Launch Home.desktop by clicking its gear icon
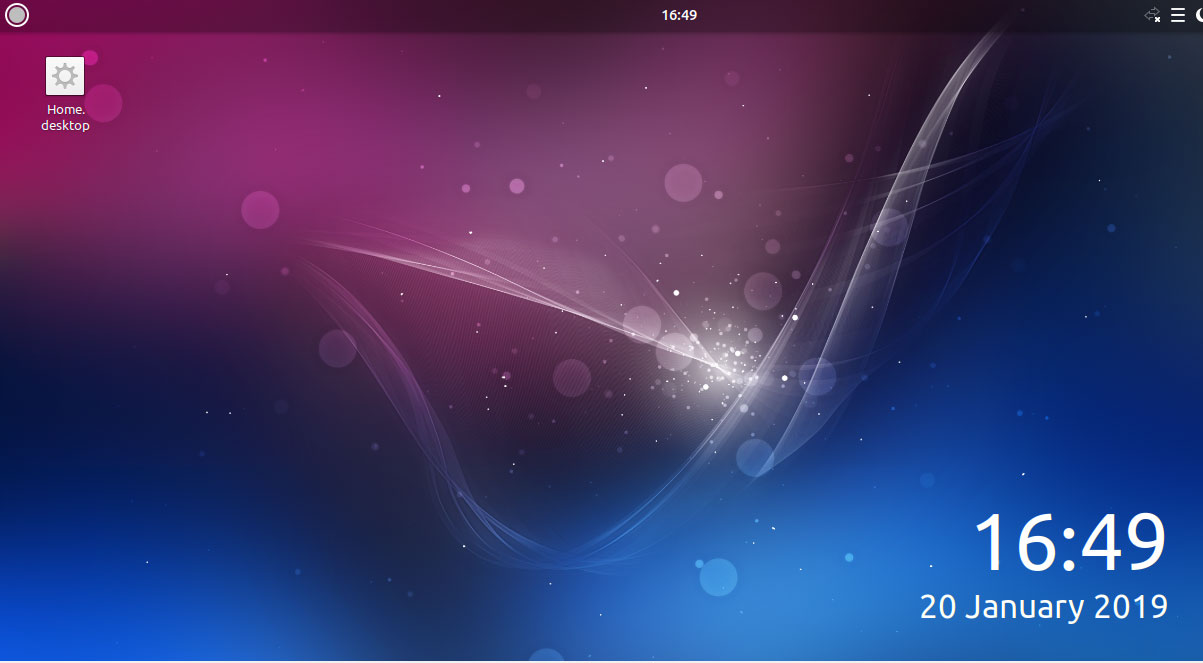1203x663 pixels. [64, 75]
